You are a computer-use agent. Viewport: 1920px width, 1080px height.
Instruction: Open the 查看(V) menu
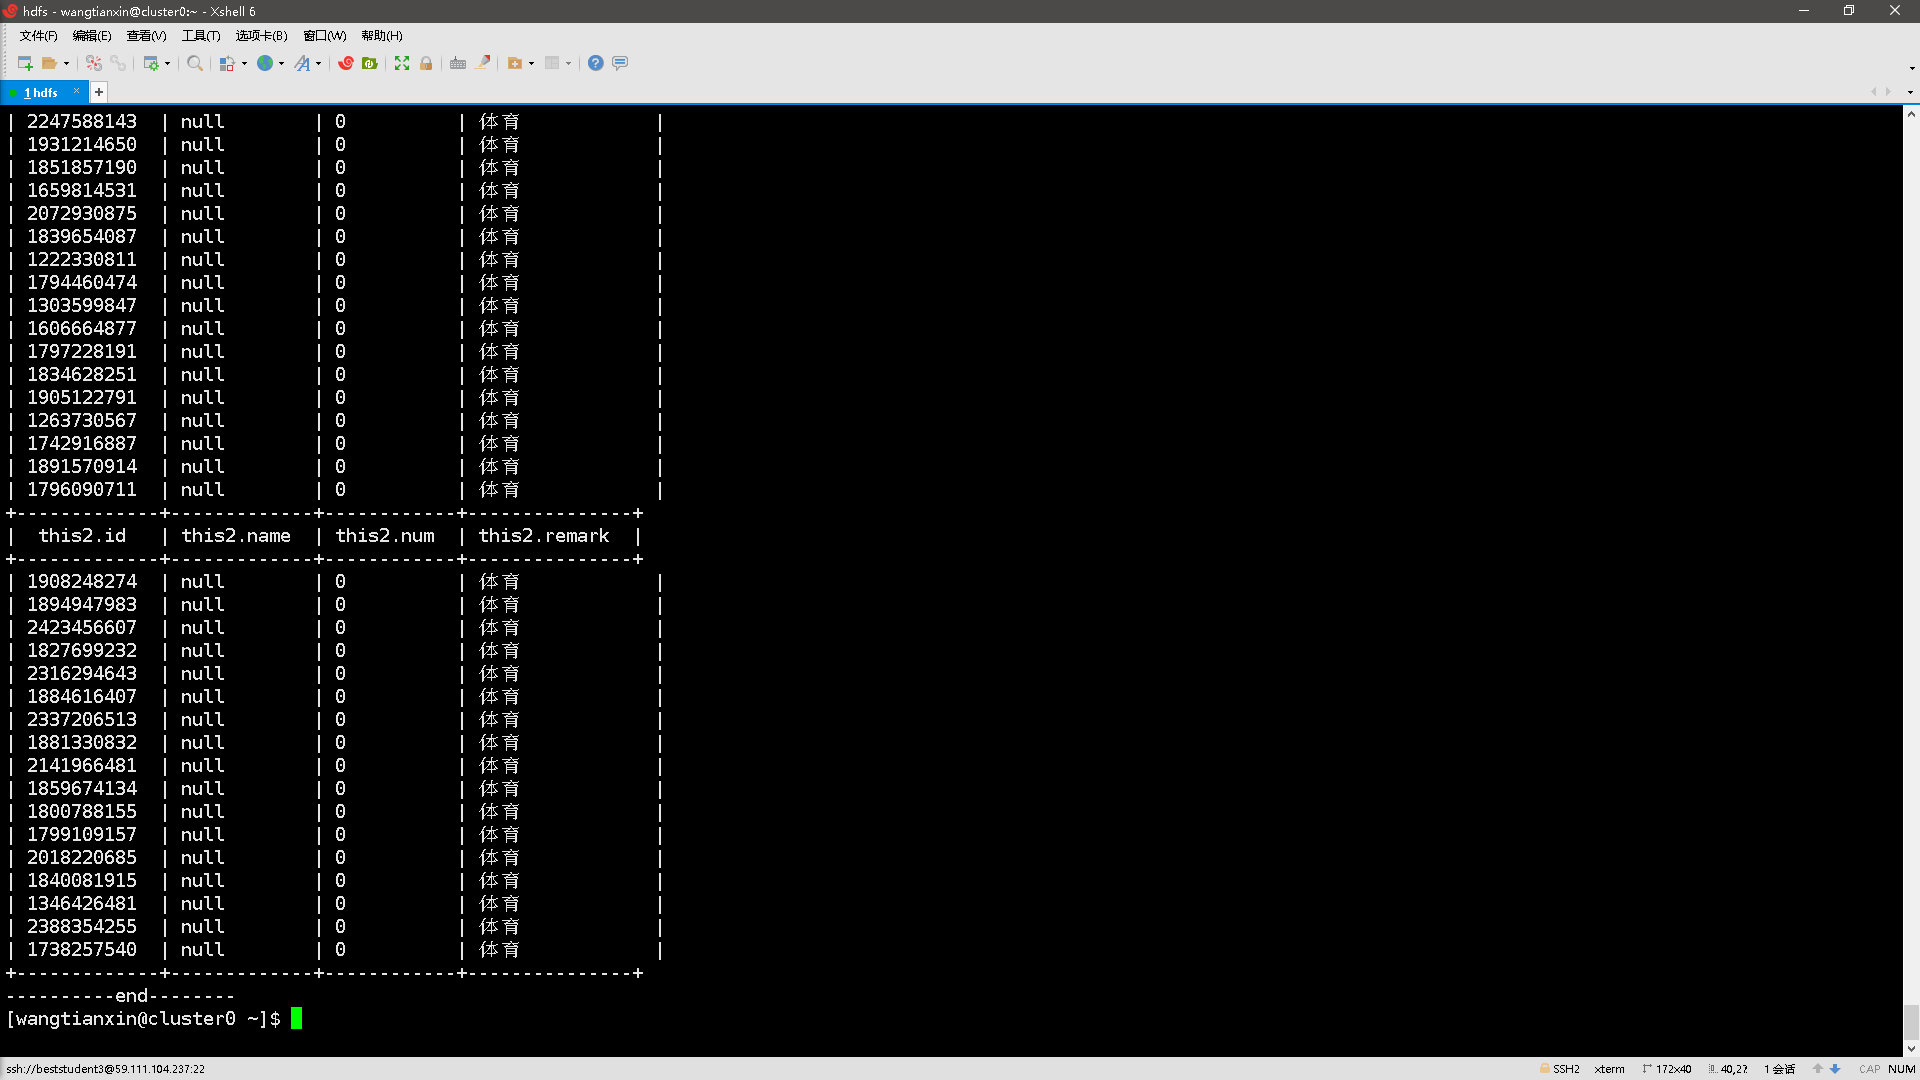147,36
